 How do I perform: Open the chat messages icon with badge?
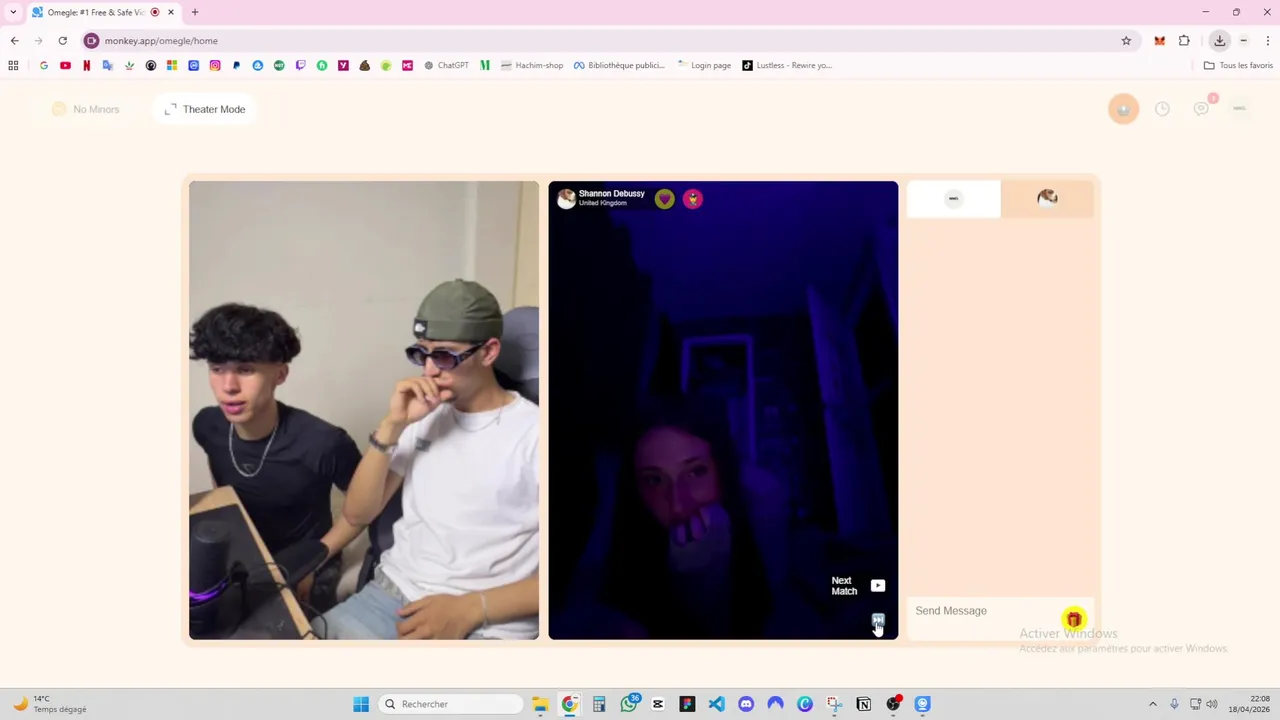coord(1202,108)
